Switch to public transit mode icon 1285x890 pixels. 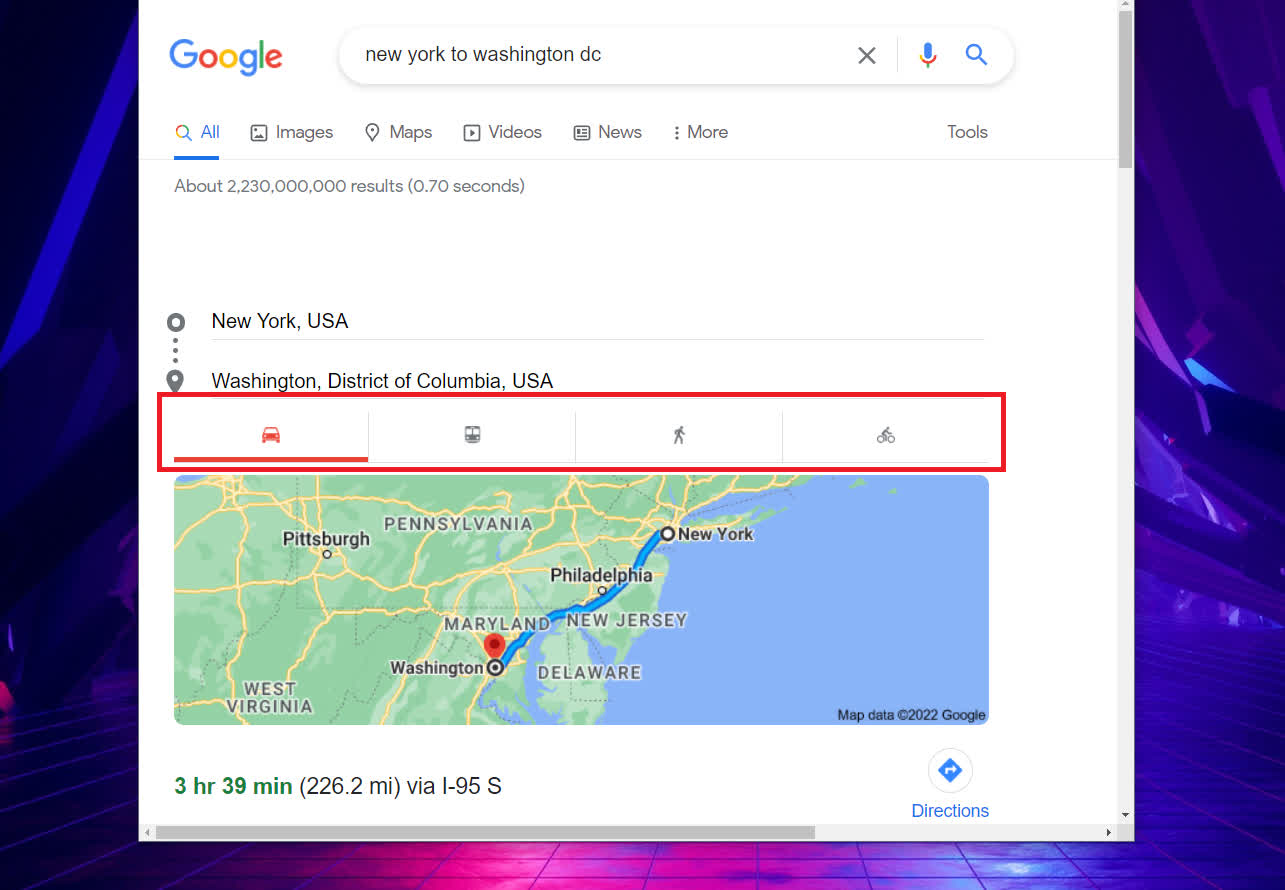tap(472, 435)
